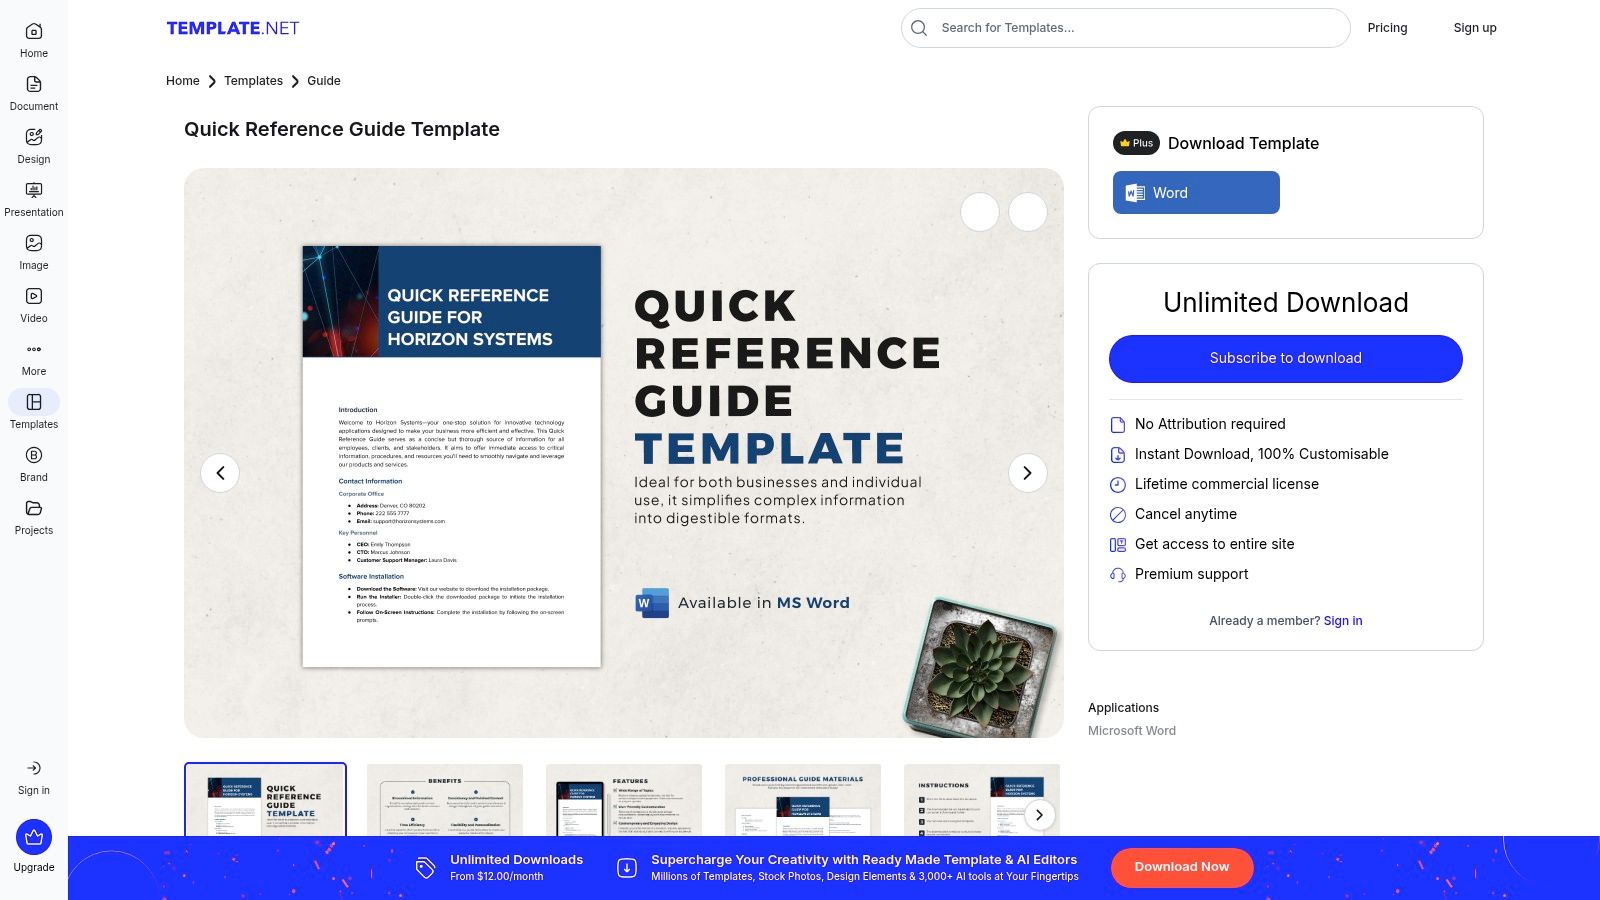Open the More options in the sidebar
Viewport: 1600px width, 900px height.
(x=33, y=357)
